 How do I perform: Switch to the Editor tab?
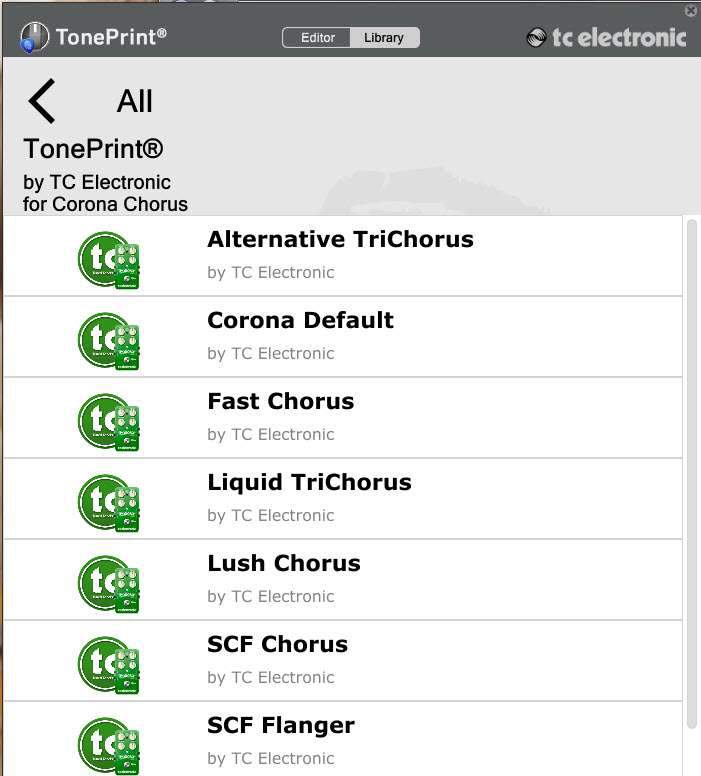(x=317, y=38)
